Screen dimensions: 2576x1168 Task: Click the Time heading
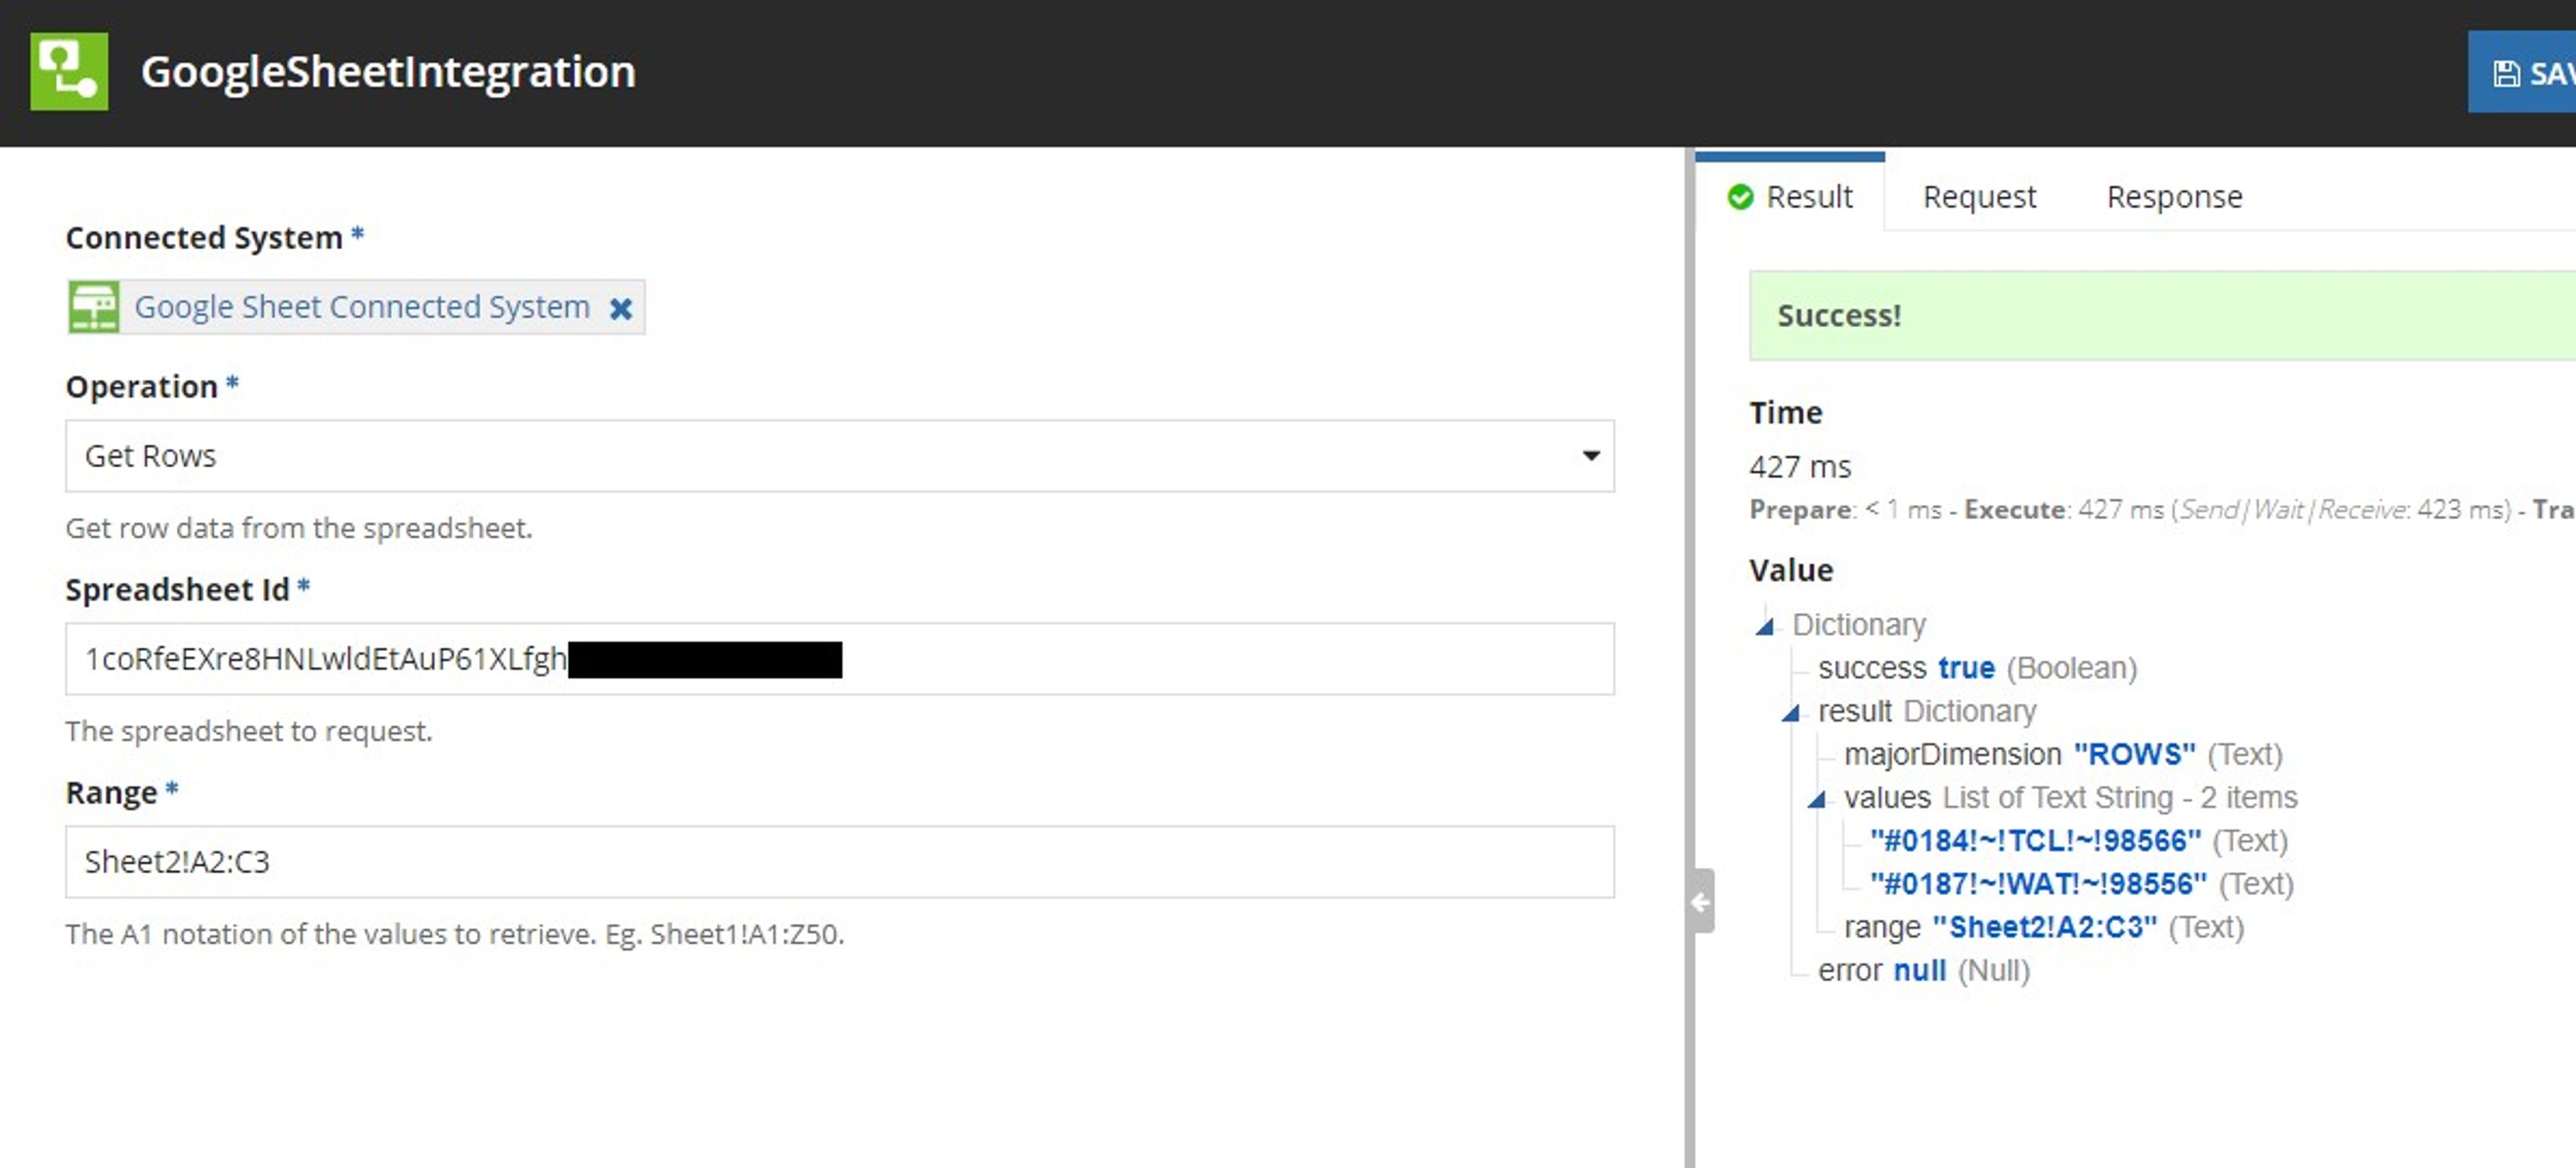click(1786, 412)
